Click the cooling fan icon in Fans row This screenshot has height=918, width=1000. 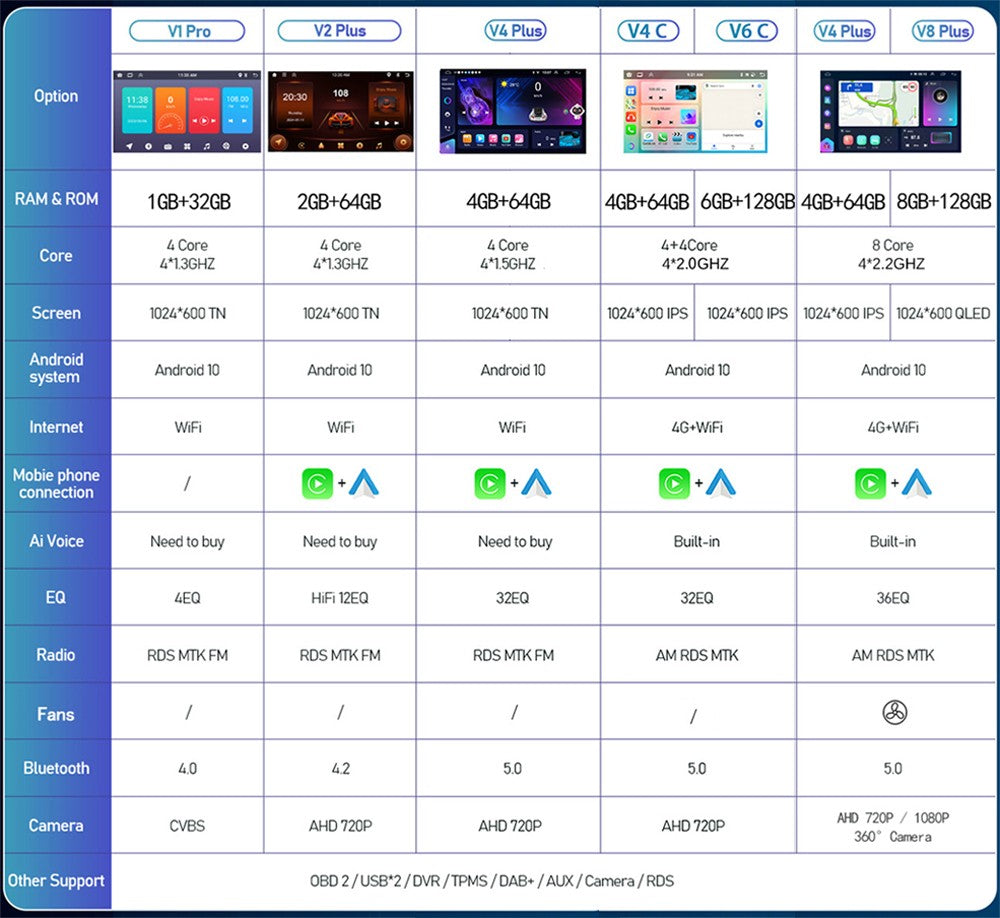point(895,712)
